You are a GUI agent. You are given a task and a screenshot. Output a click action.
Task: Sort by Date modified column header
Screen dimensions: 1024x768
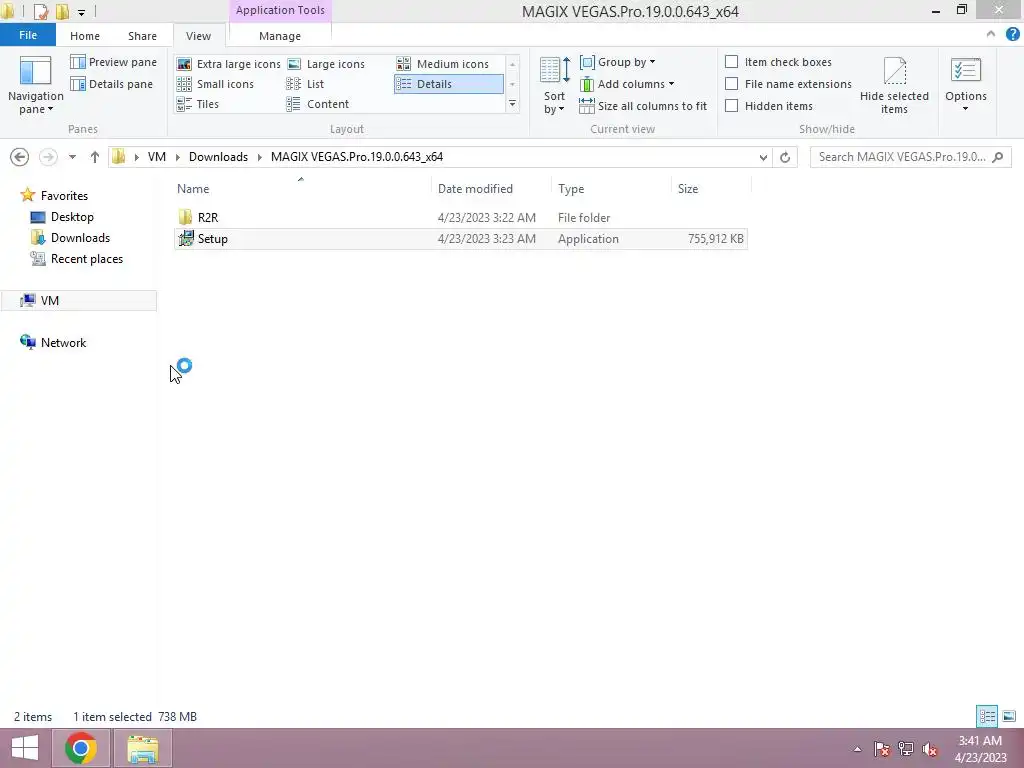point(475,189)
